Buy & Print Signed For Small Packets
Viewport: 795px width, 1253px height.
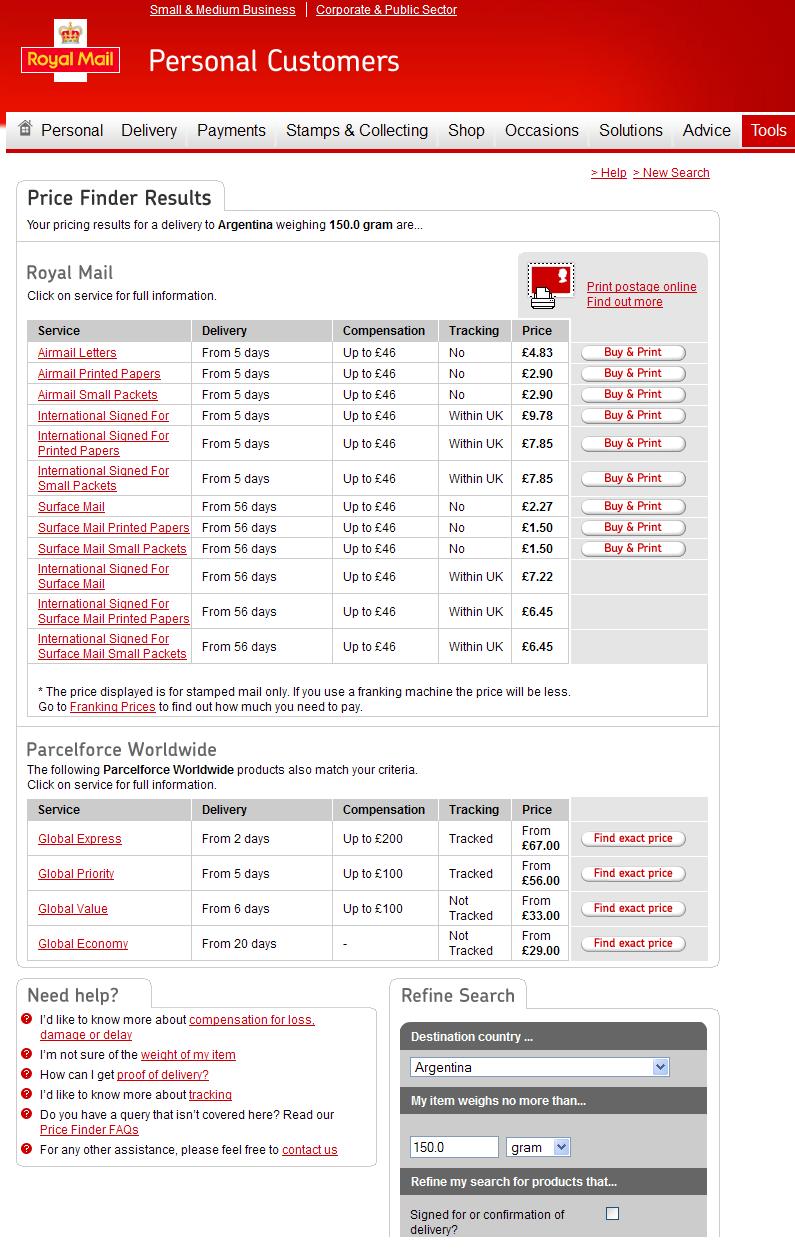[x=633, y=478]
